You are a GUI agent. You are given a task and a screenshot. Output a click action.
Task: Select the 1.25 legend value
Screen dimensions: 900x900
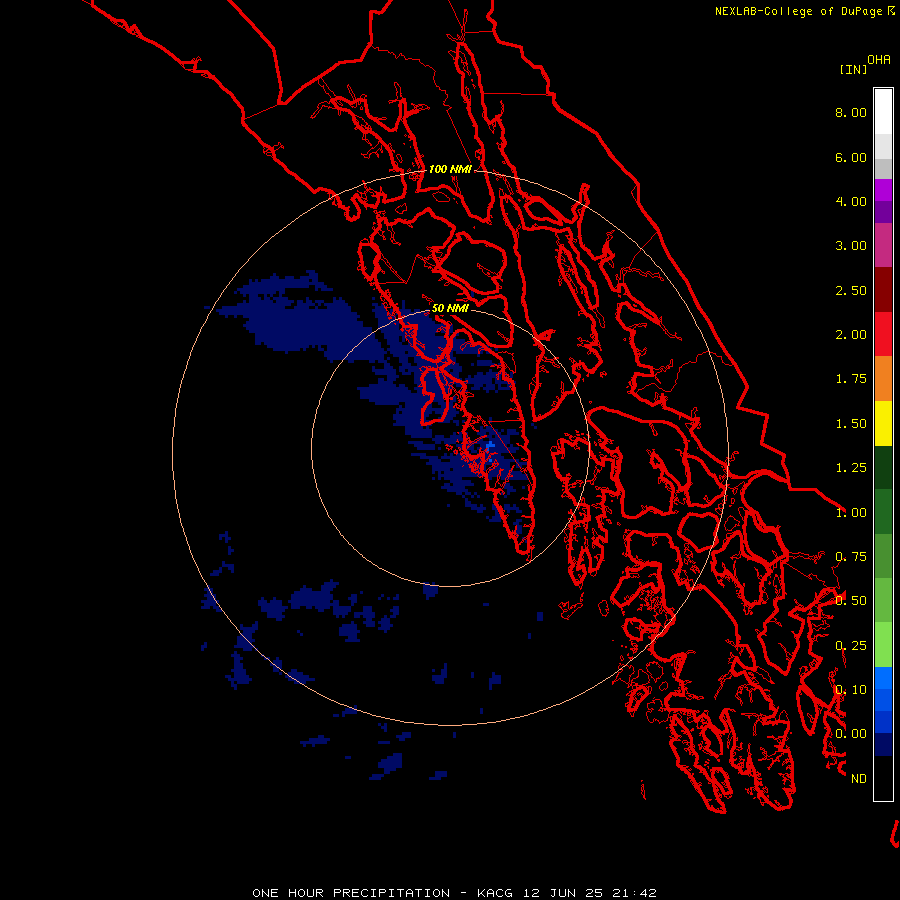[851, 468]
